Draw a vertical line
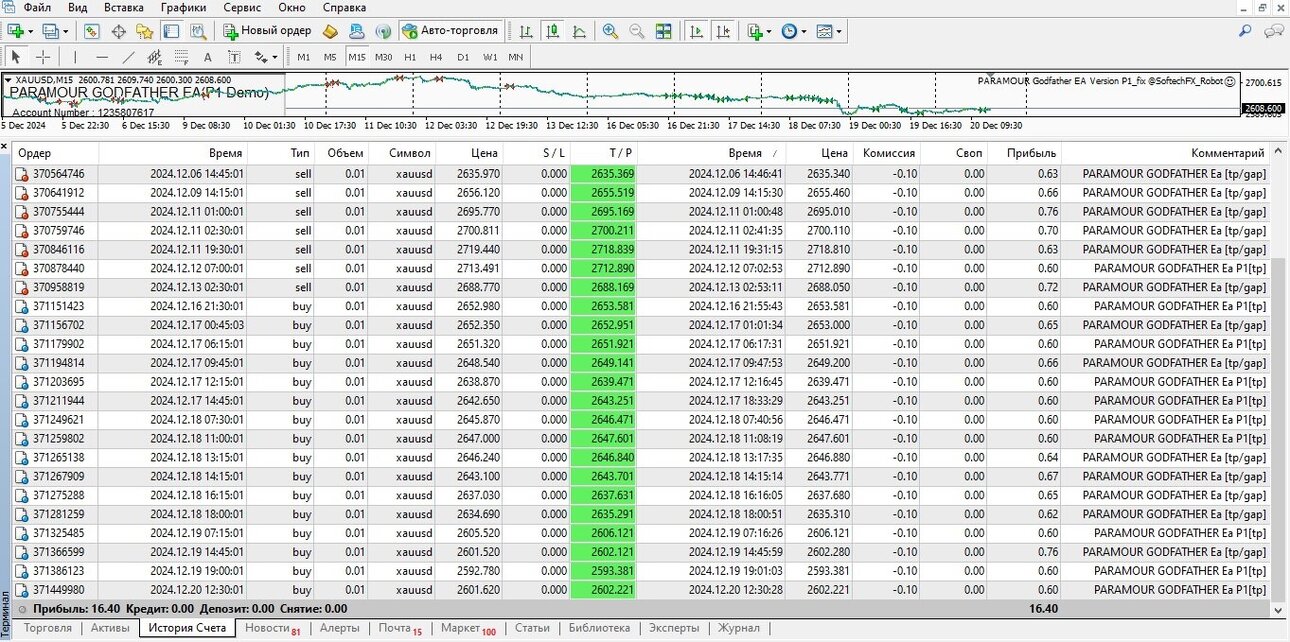This screenshot has height=642, width=1290. 75,57
